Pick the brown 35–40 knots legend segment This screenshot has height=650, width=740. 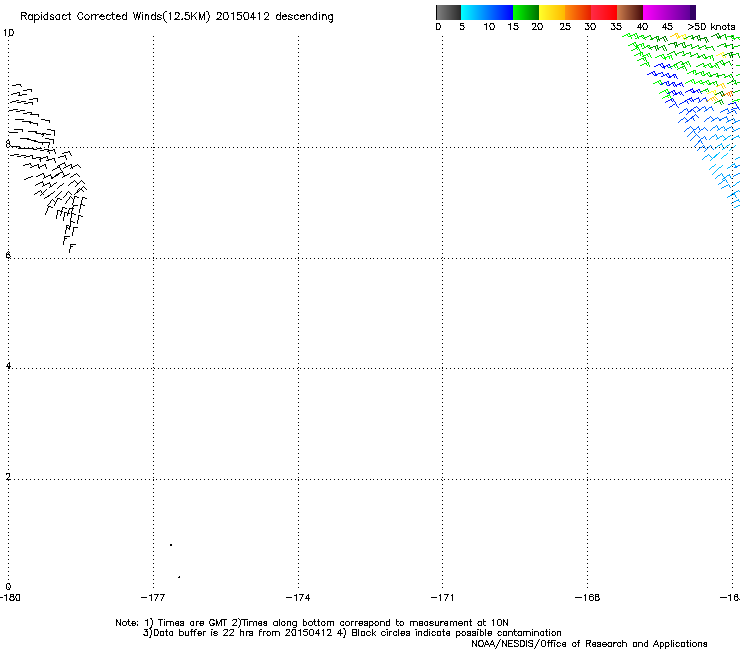click(x=630, y=12)
